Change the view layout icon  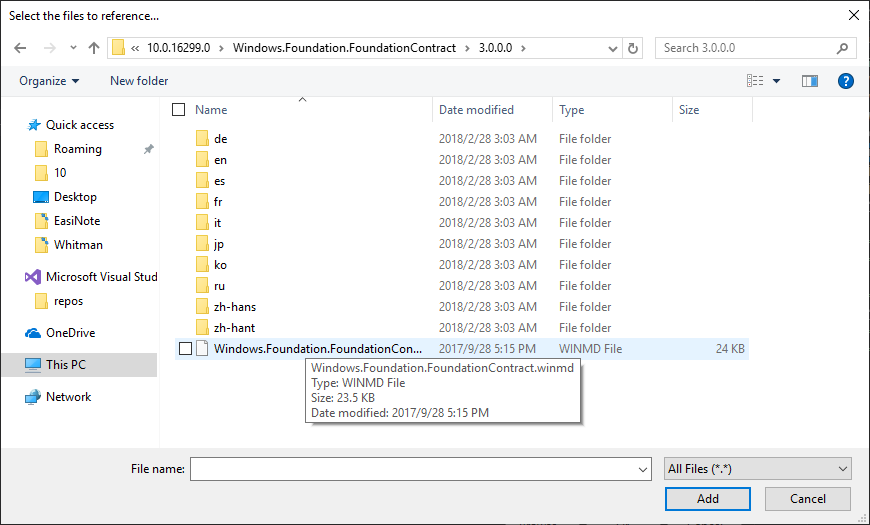[x=755, y=81]
